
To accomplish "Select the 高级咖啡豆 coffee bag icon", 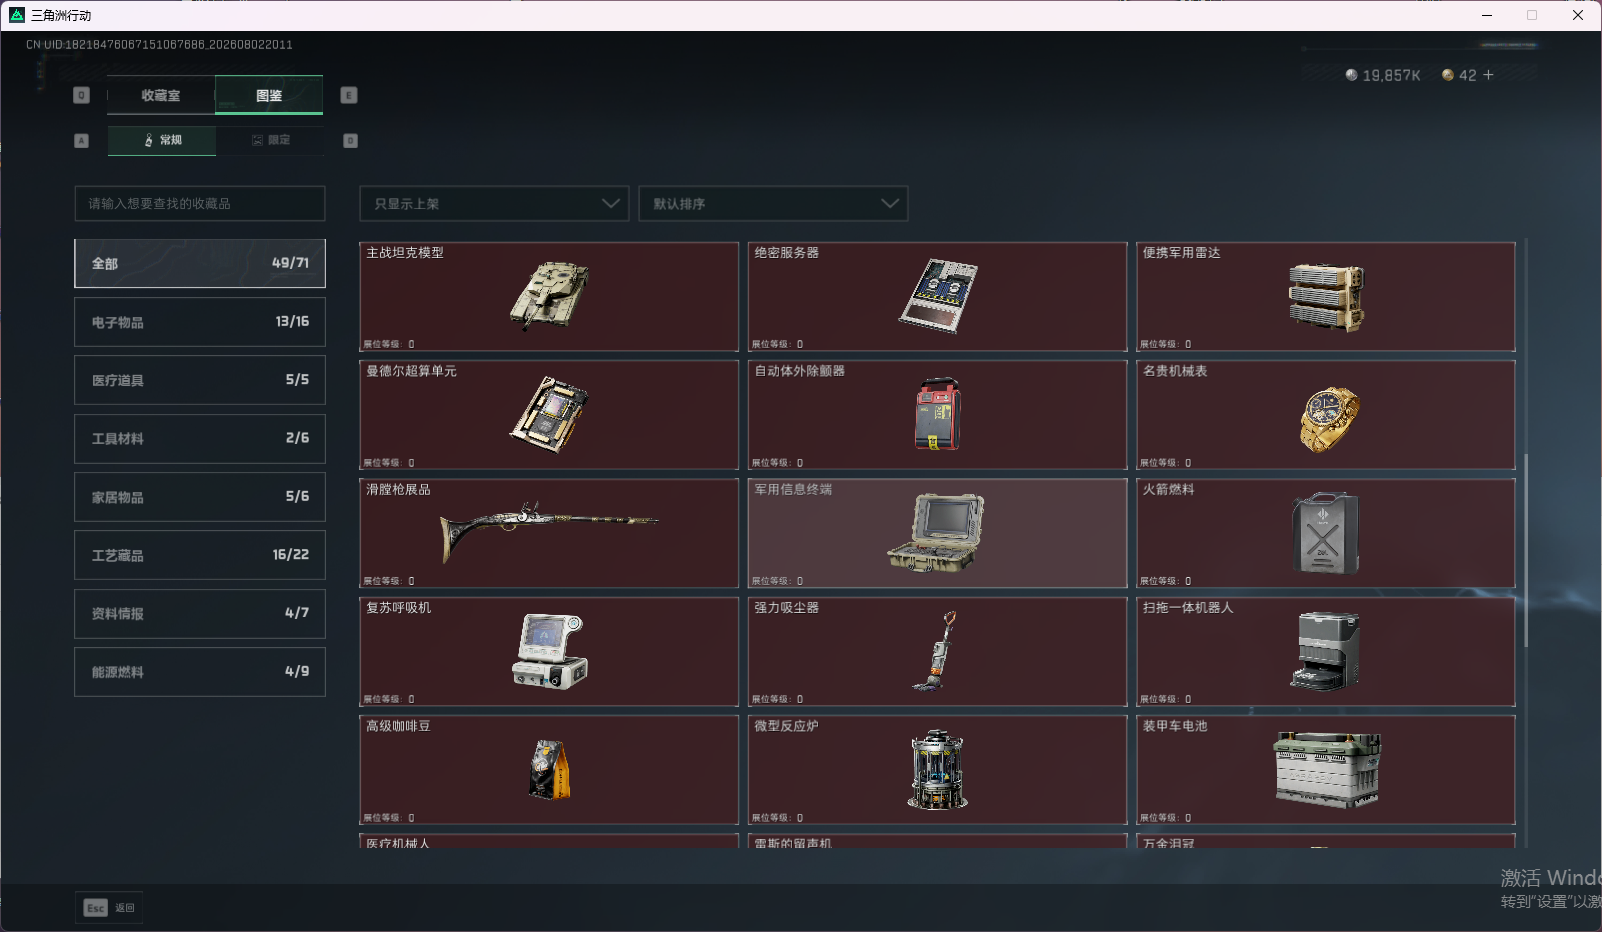I will (550, 770).
